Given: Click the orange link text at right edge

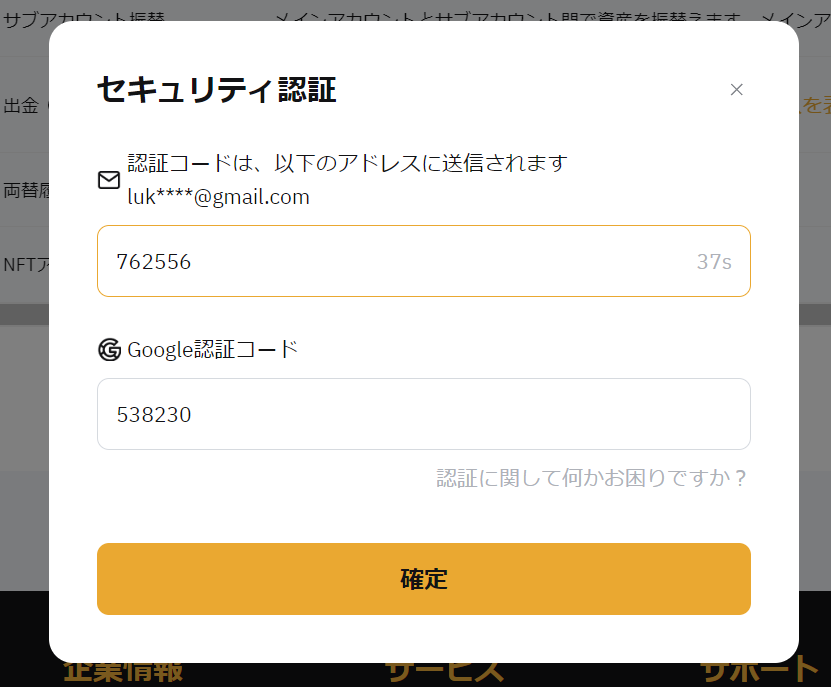Looking at the screenshot, I should click(814, 104).
